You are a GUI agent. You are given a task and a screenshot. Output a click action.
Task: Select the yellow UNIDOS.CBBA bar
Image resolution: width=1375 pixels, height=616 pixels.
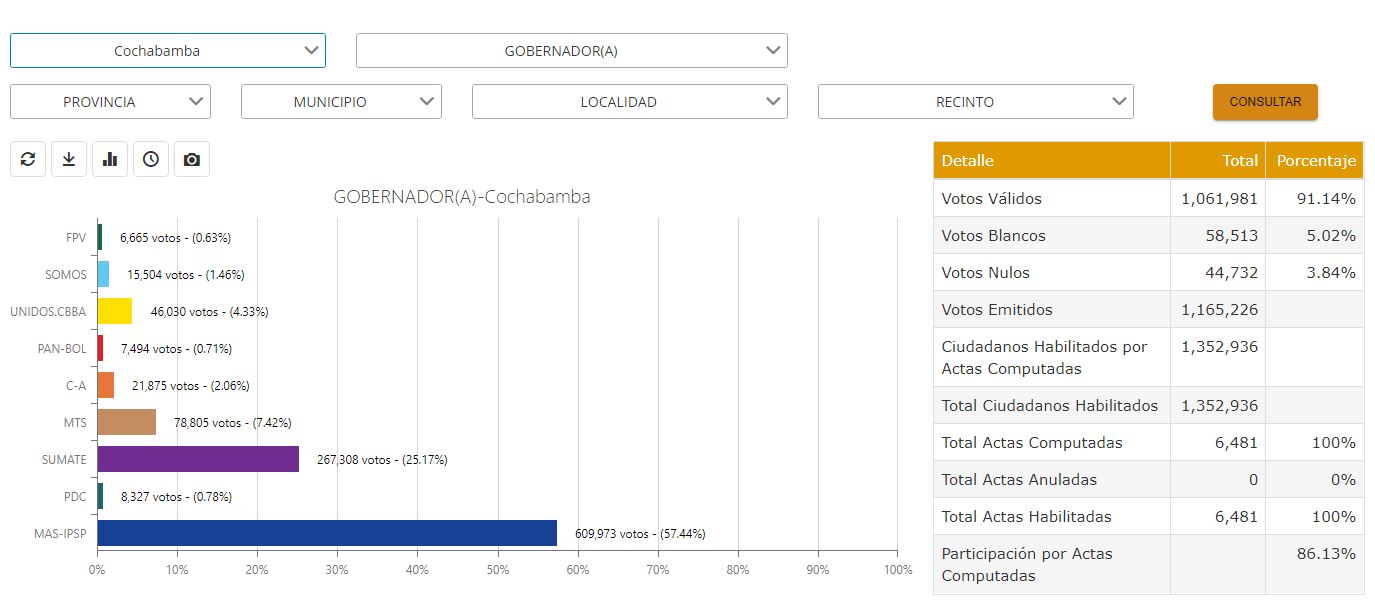coord(113,311)
